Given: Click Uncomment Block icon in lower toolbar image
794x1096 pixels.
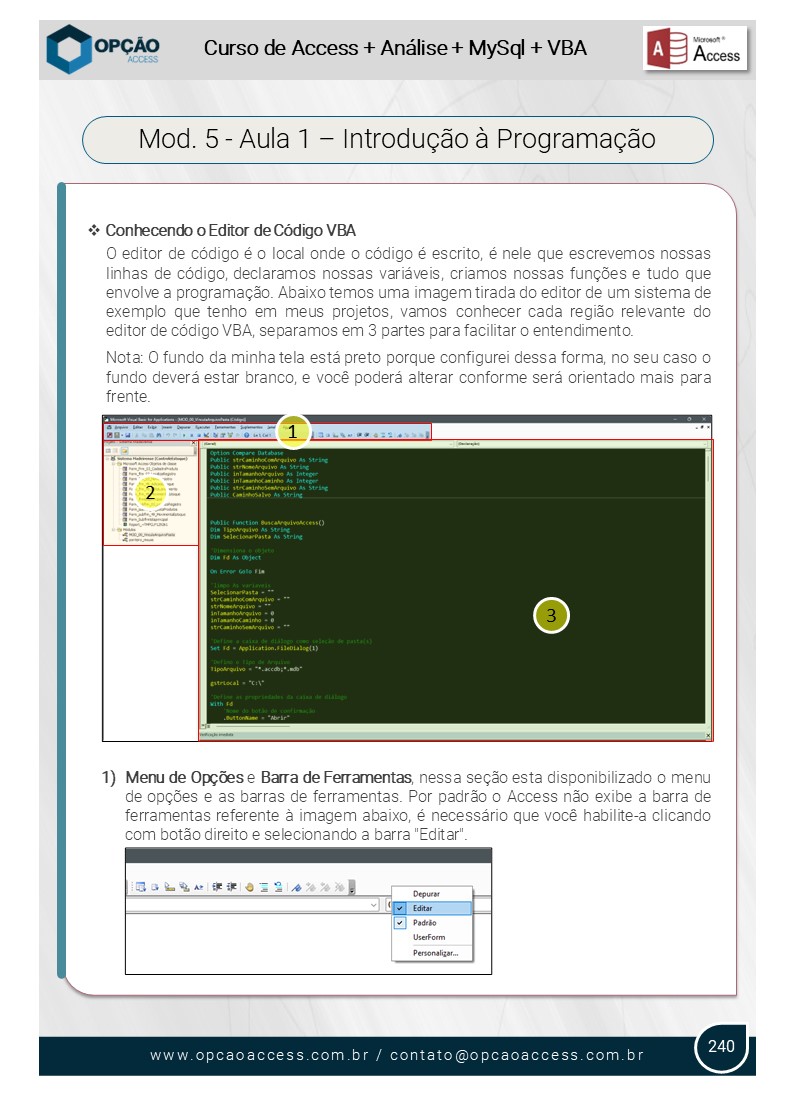Looking at the screenshot, I should (x=278, y=887).
